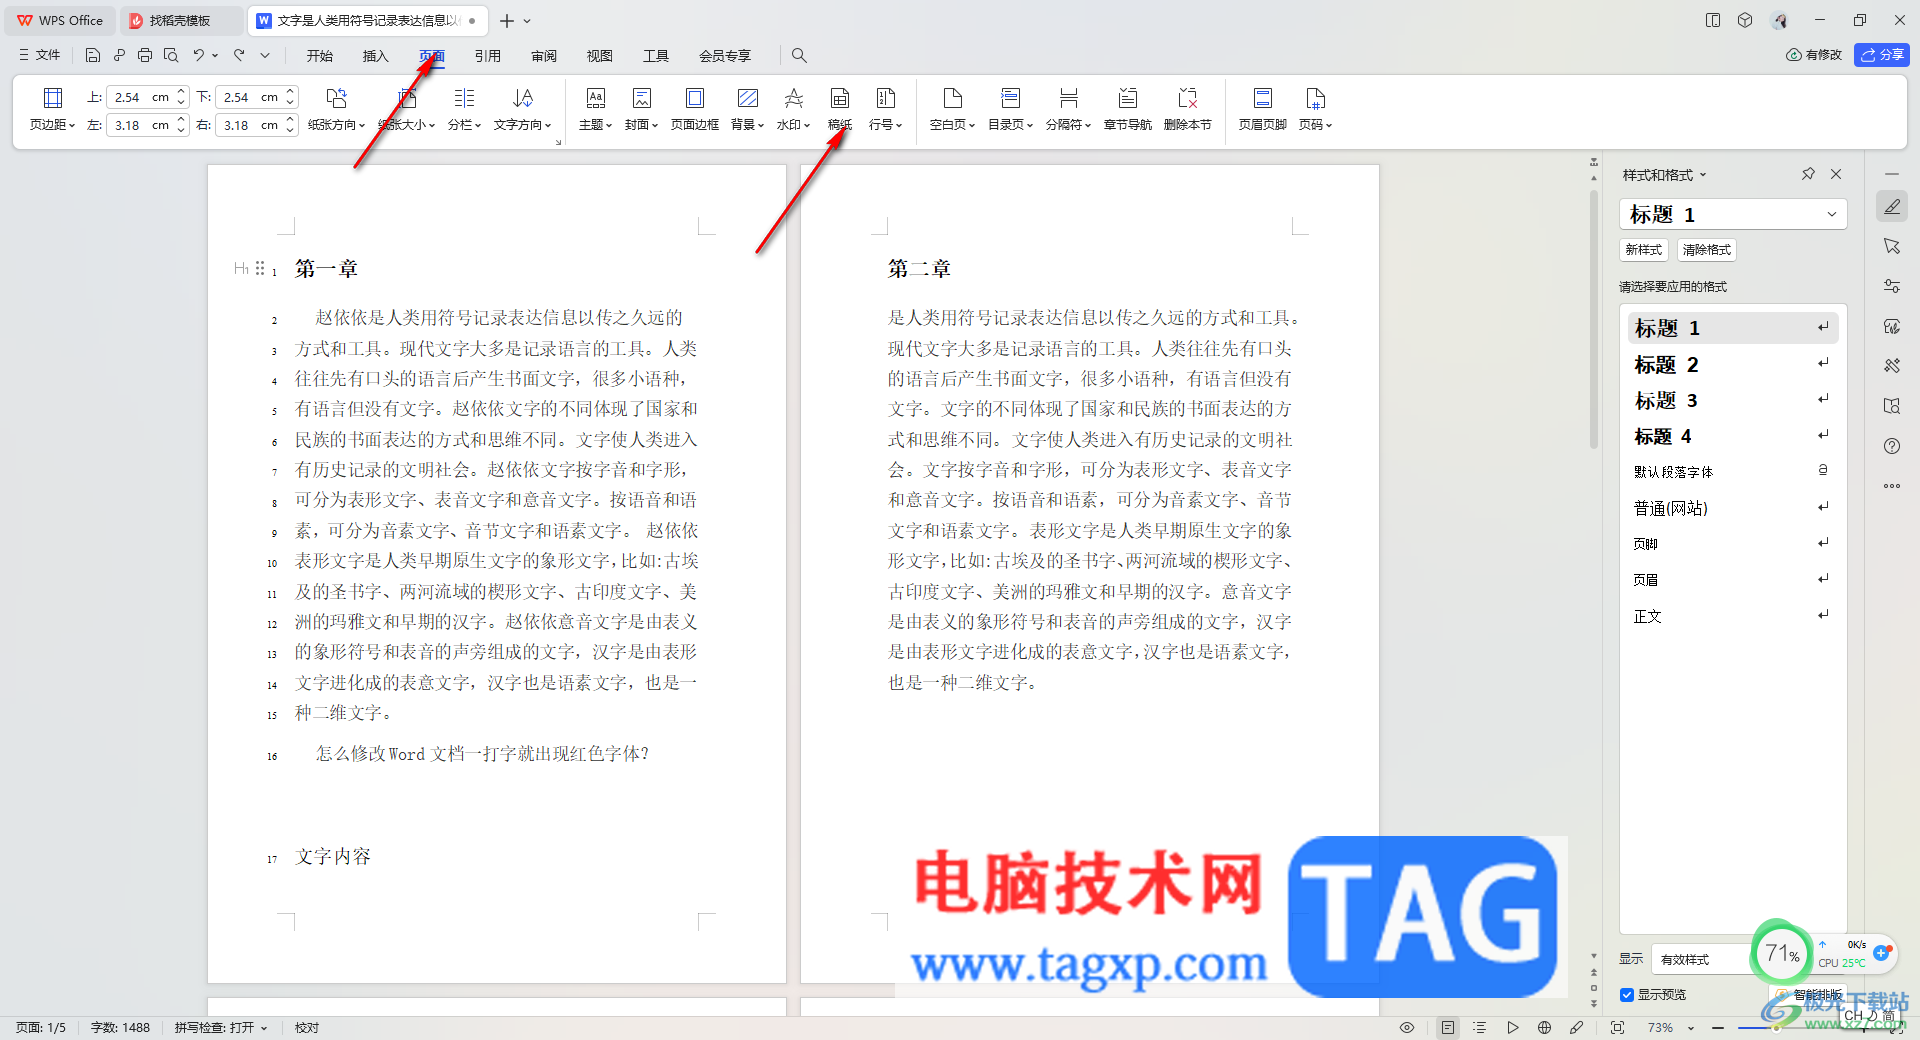Open the 页眉页脚 header footer tool
Image resolution: width=1920 pixels, height=1040 pixels.
tap(1262, 109)
